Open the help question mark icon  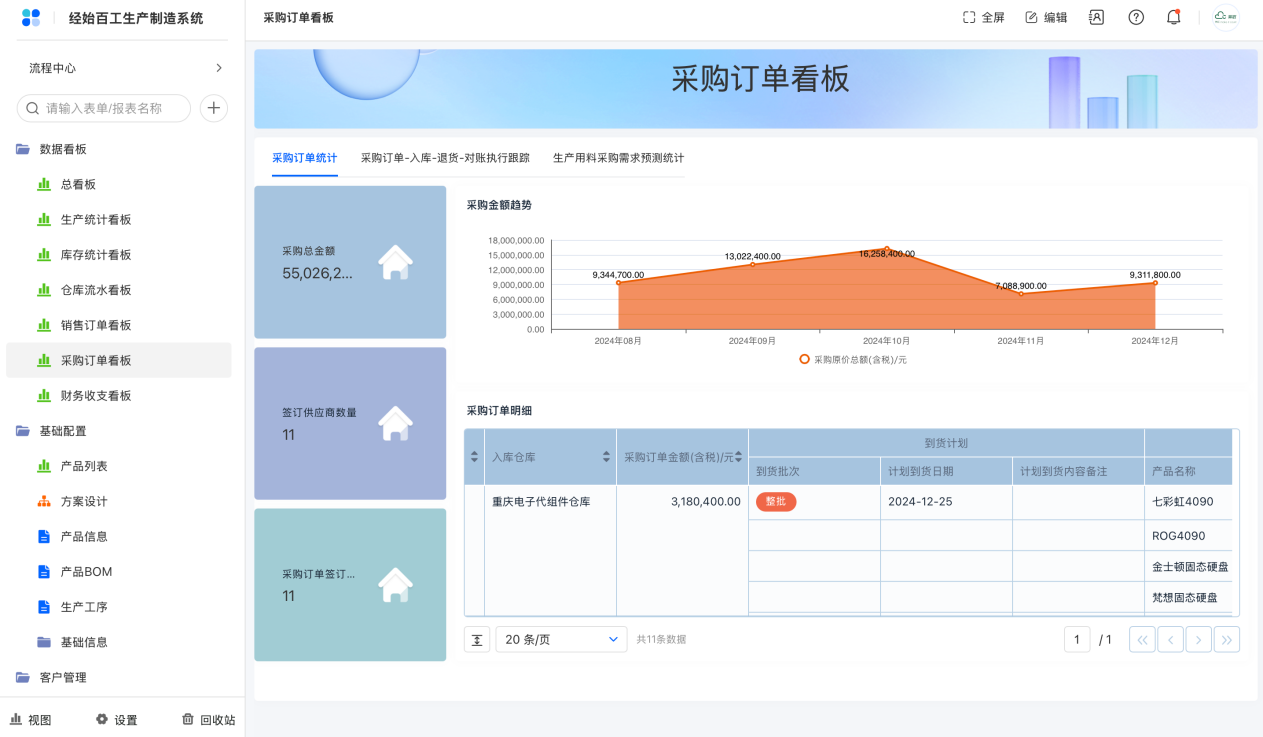(x=1136, y=17)
